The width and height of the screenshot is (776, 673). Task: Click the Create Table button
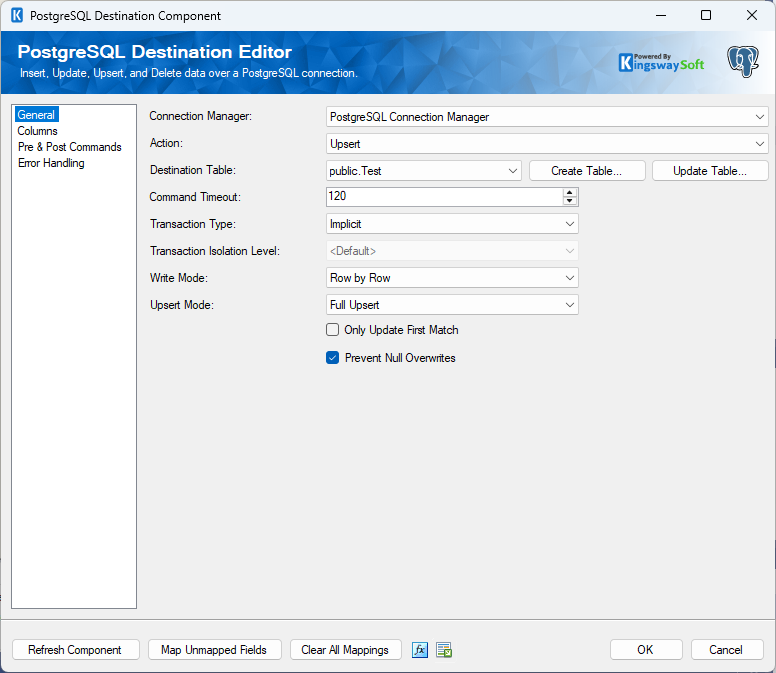[x=587, y=171]
